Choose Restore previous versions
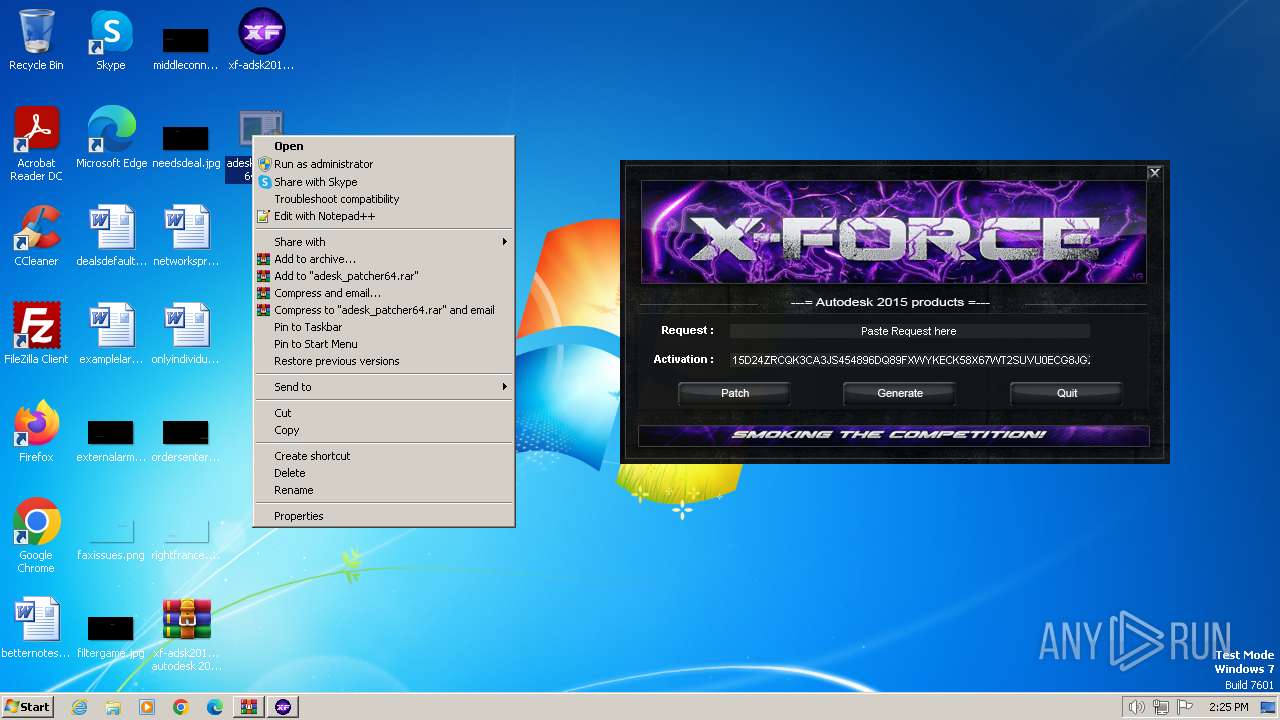Viewport: 1280px width, 720px height. 384,361
